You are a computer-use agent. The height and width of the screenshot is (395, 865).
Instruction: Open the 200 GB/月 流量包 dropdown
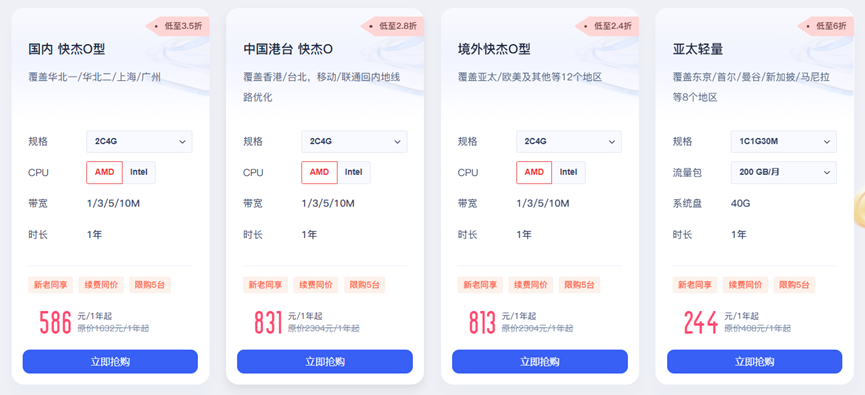(x=783, y=173)
